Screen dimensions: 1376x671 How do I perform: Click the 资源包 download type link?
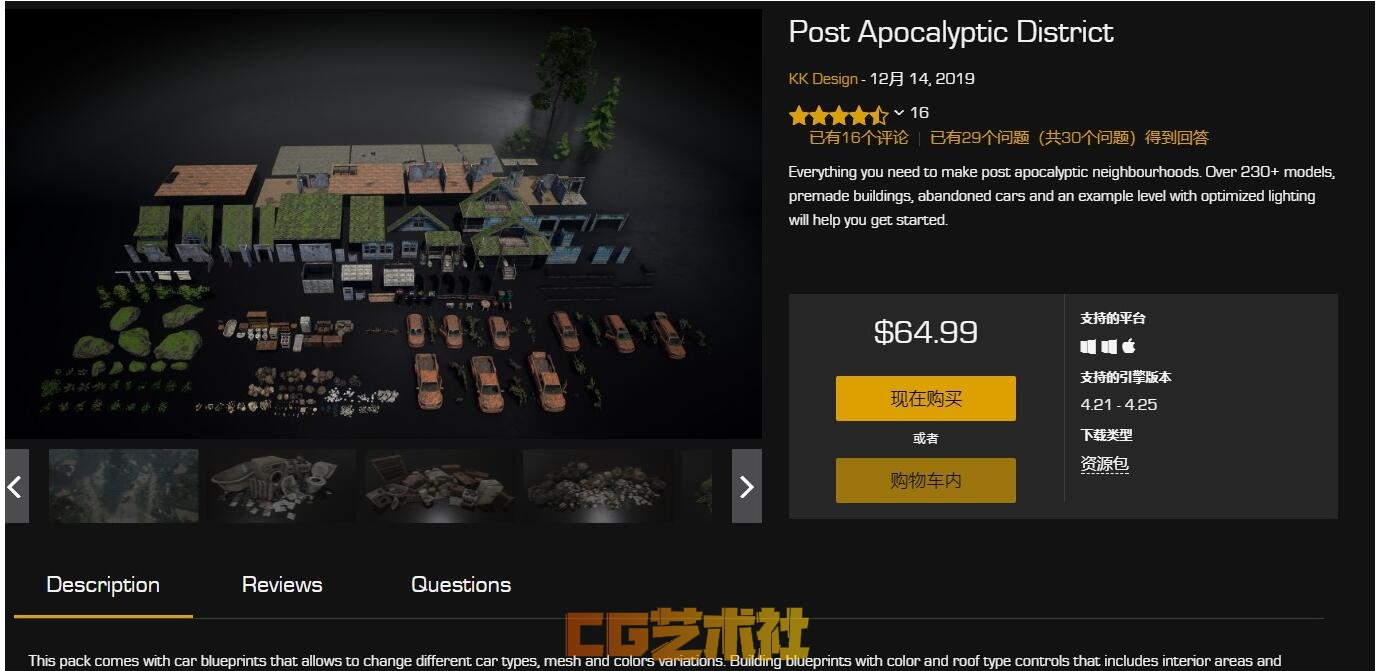(1105, 464)
